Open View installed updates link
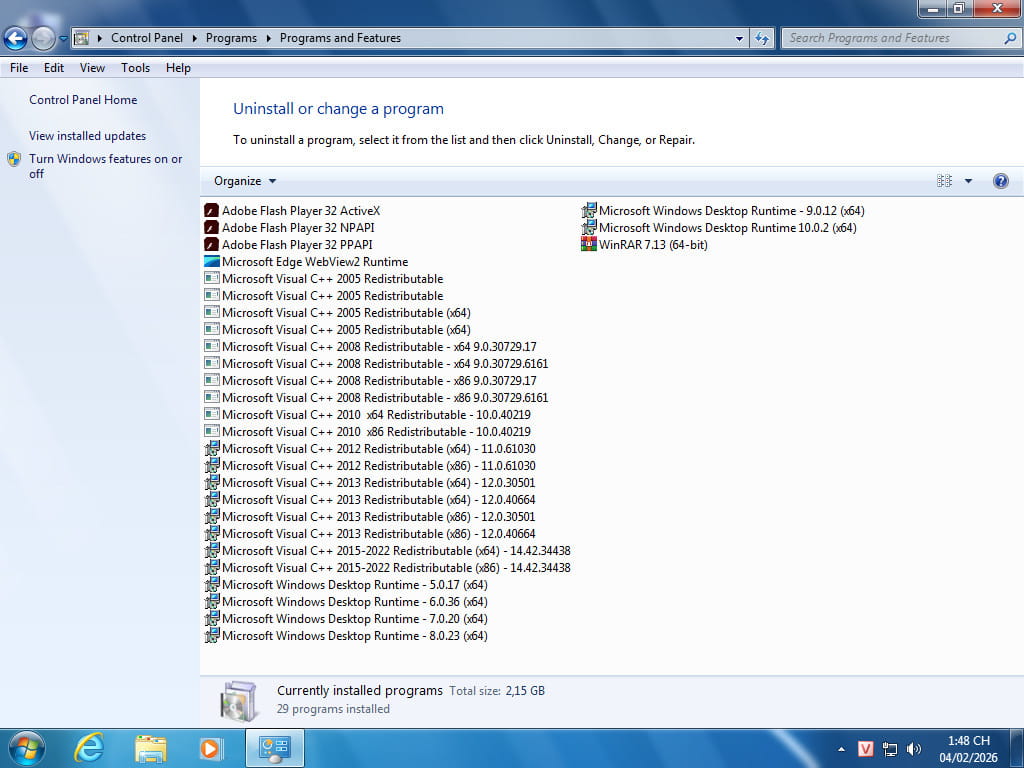This screenshot has width=1024, height=768. [x=88, y=136]
